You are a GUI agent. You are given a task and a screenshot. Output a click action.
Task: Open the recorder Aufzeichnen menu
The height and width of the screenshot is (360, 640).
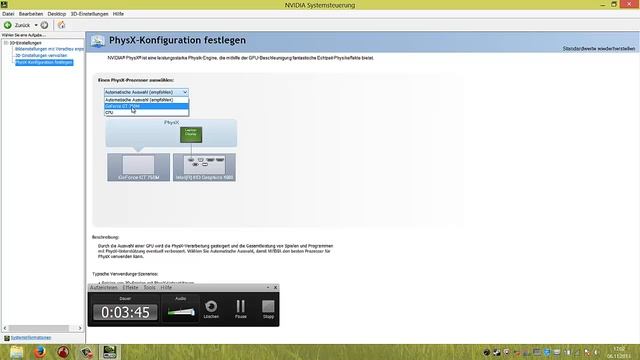pyautogui.click(x=104, y=288)
